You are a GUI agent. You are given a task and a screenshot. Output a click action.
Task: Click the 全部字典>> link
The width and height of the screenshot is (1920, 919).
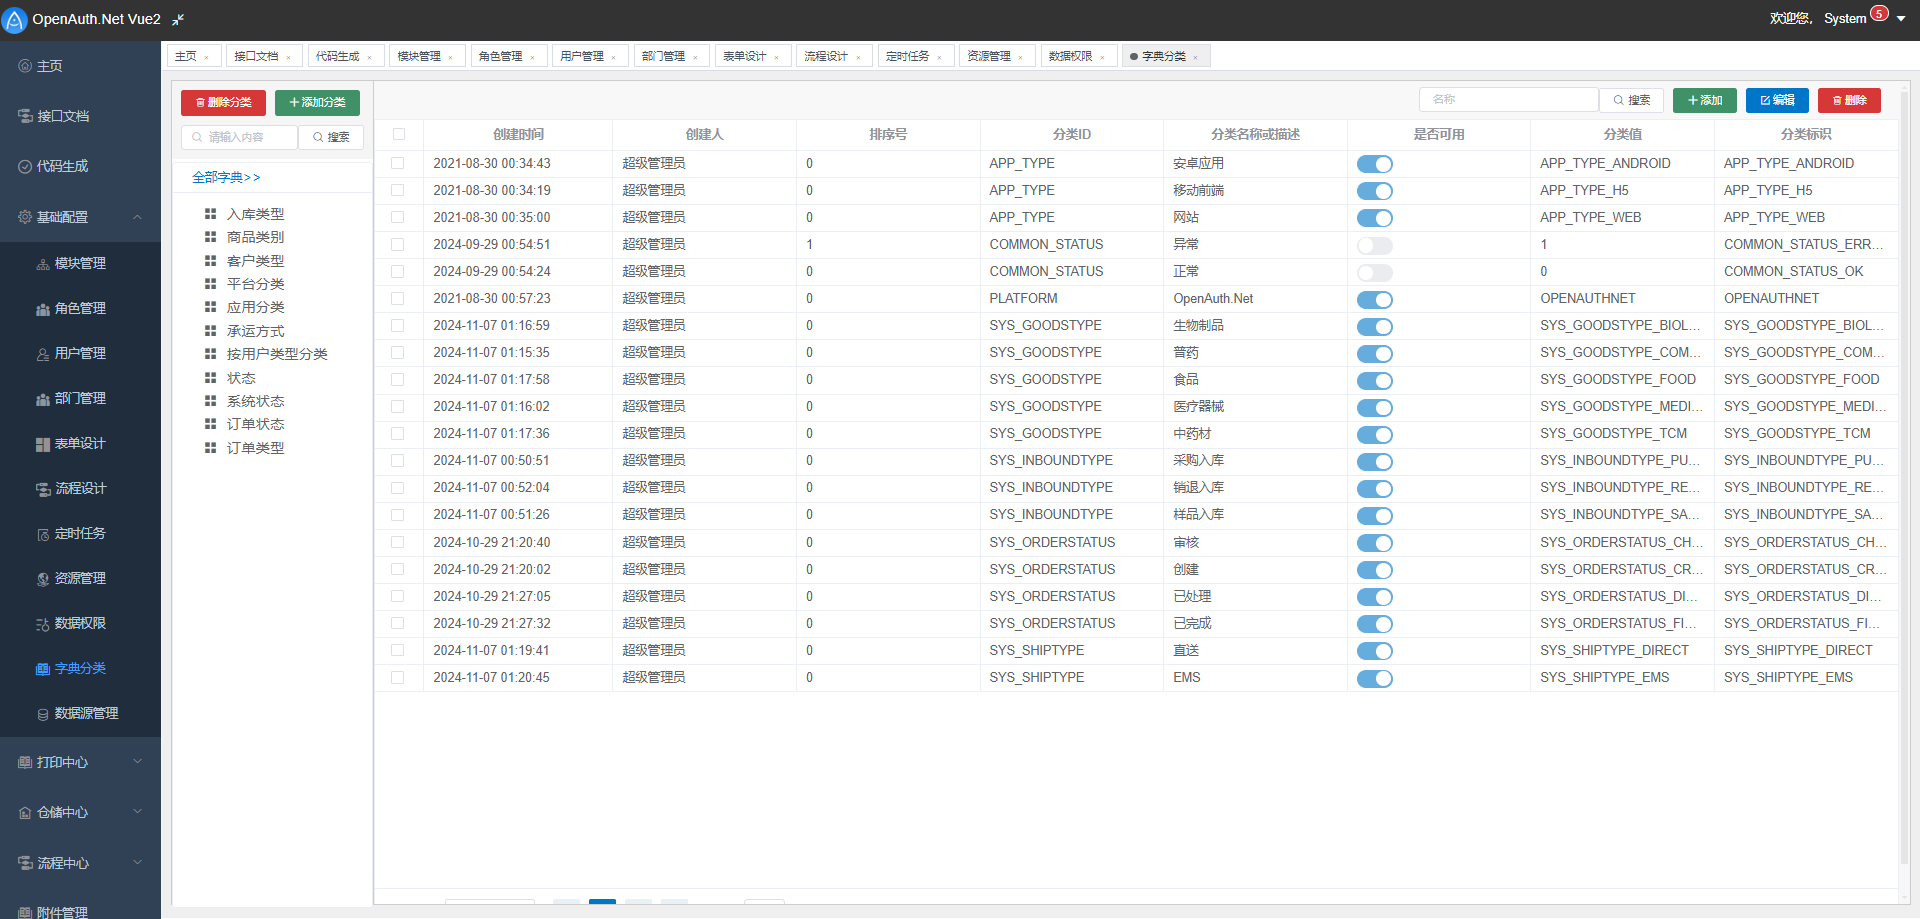tap(226, 177)
